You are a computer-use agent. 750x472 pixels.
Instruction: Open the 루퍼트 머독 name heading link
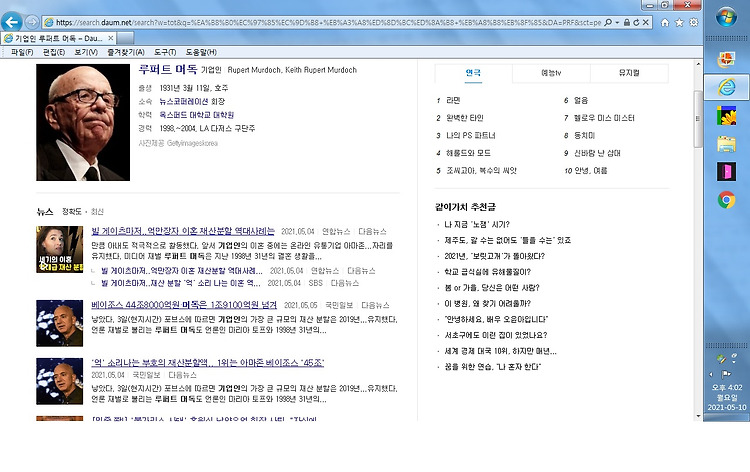pyautogui.click(x=168, y=69)
